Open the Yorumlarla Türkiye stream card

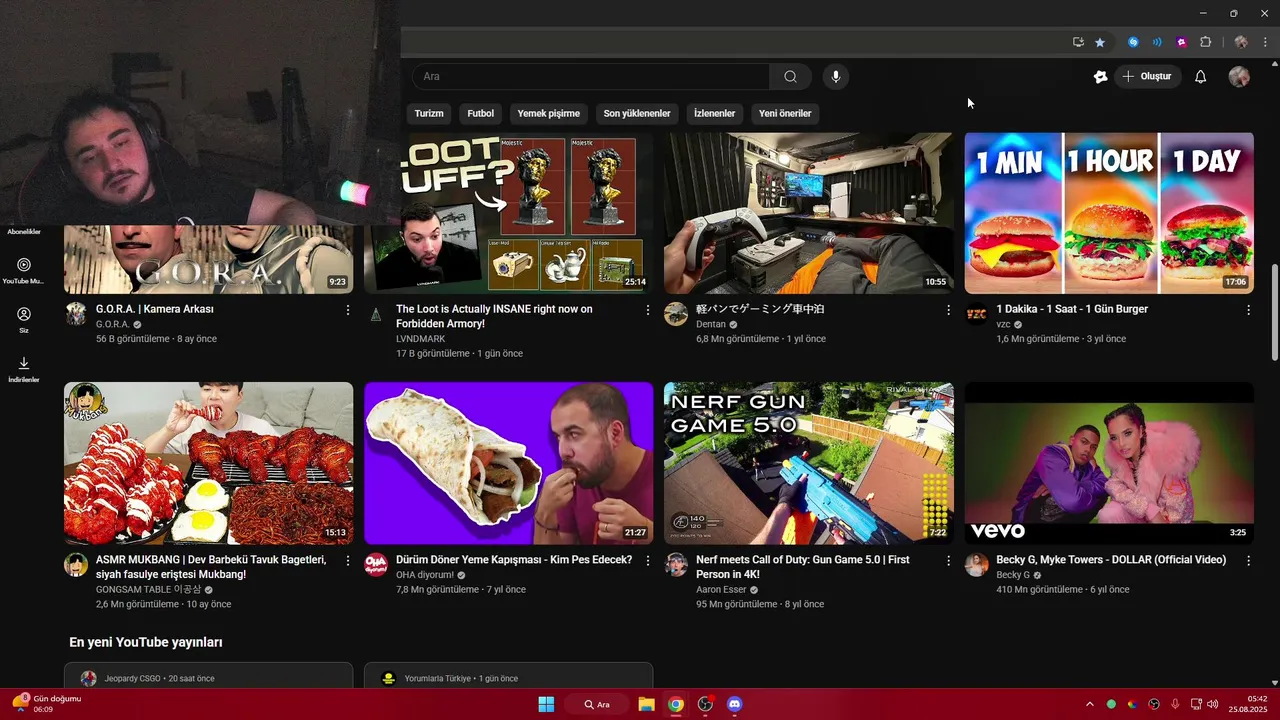click(x=509, y=676)
